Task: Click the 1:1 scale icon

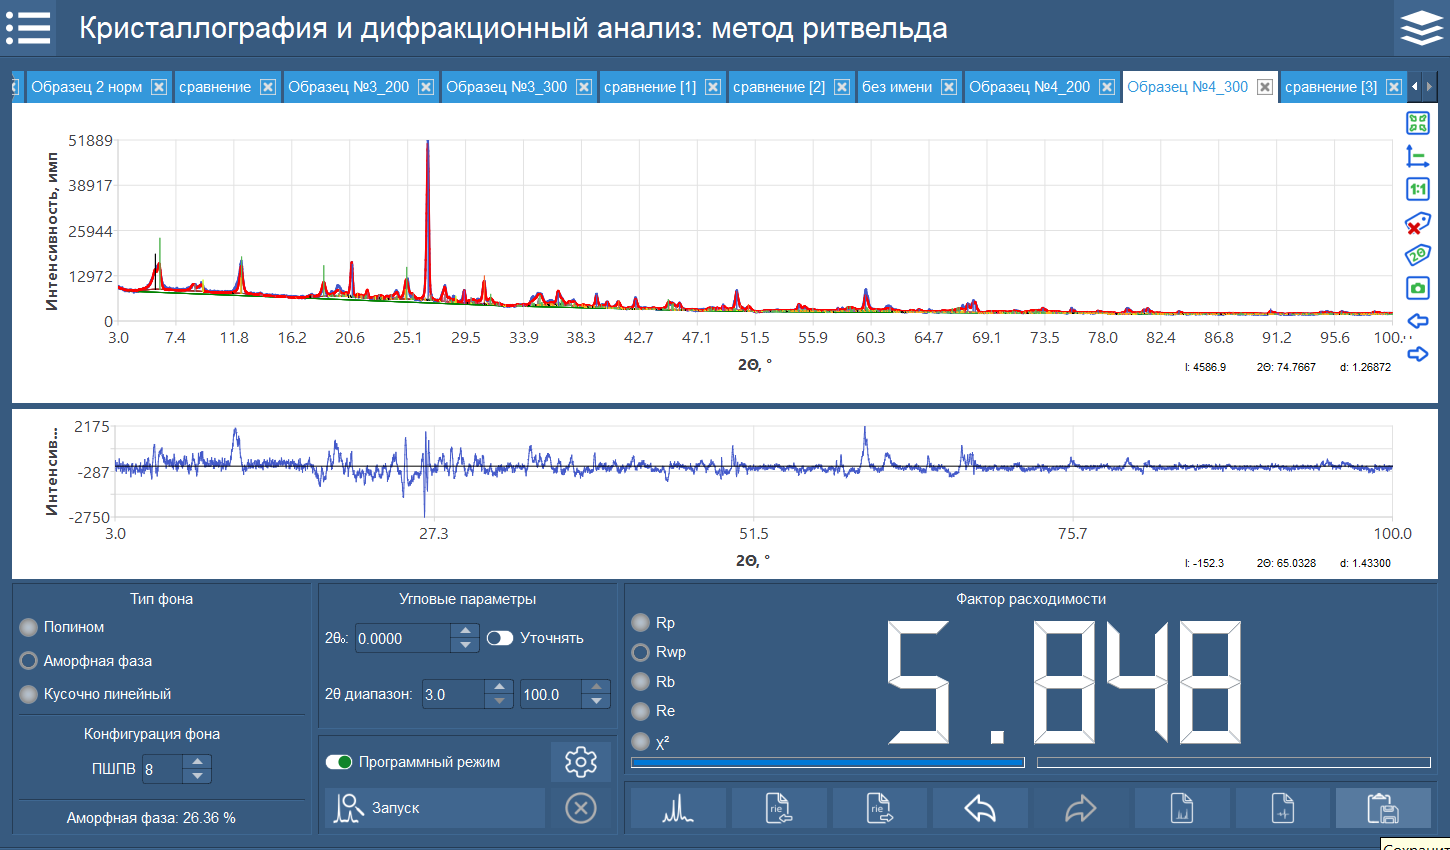Action: click(1417, 189)
